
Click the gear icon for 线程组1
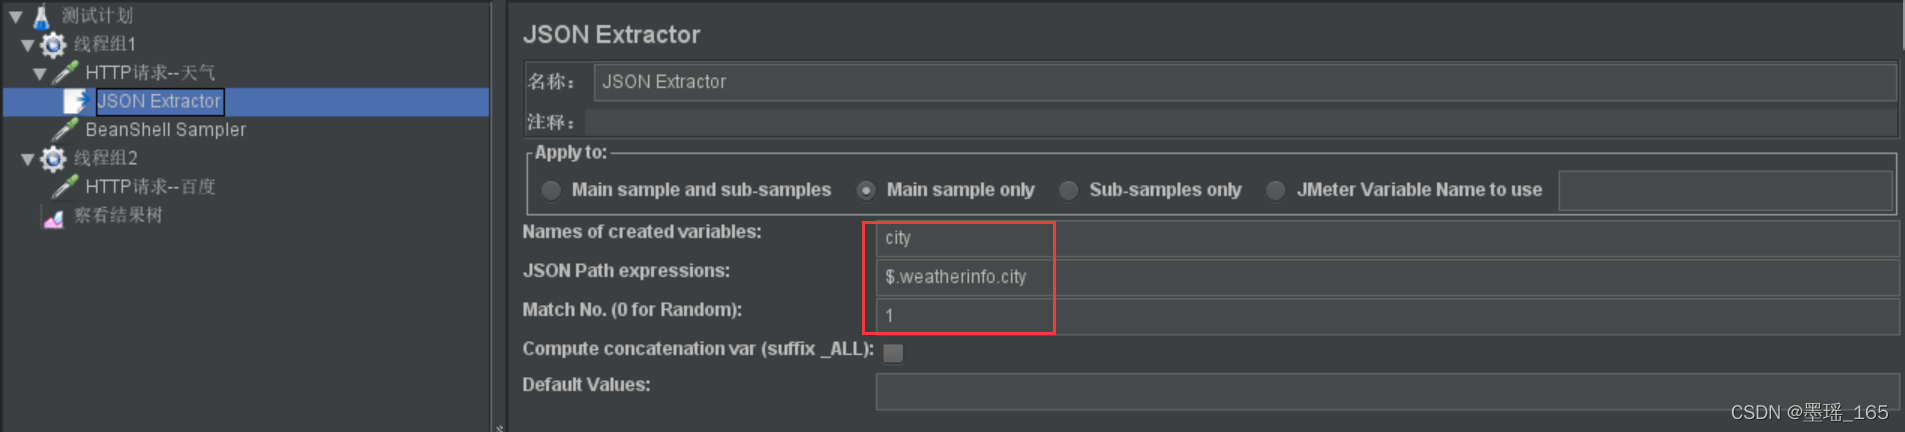point(53,44)
